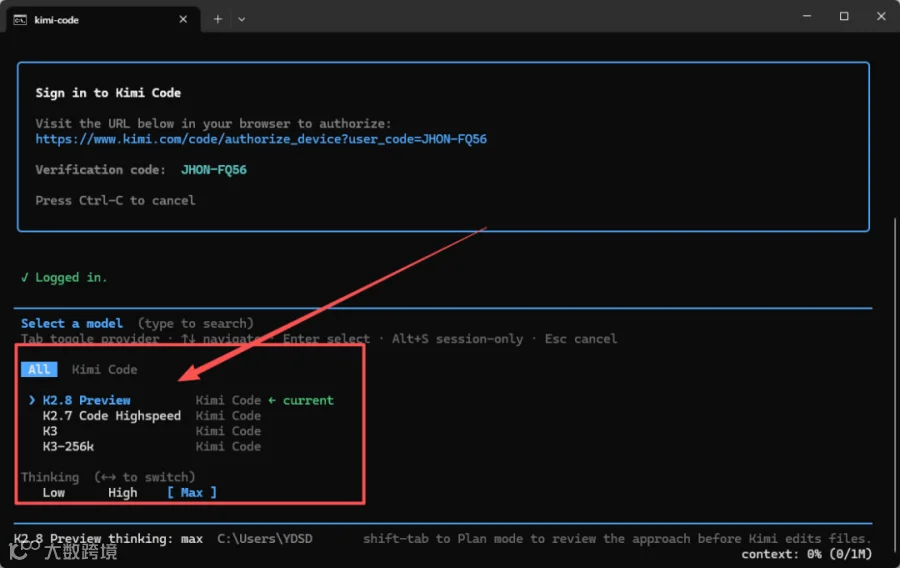The height and width of the screenshot is (568, 900).
Task: Close the kimi-code tab
Action: click(x=183, y=20)
